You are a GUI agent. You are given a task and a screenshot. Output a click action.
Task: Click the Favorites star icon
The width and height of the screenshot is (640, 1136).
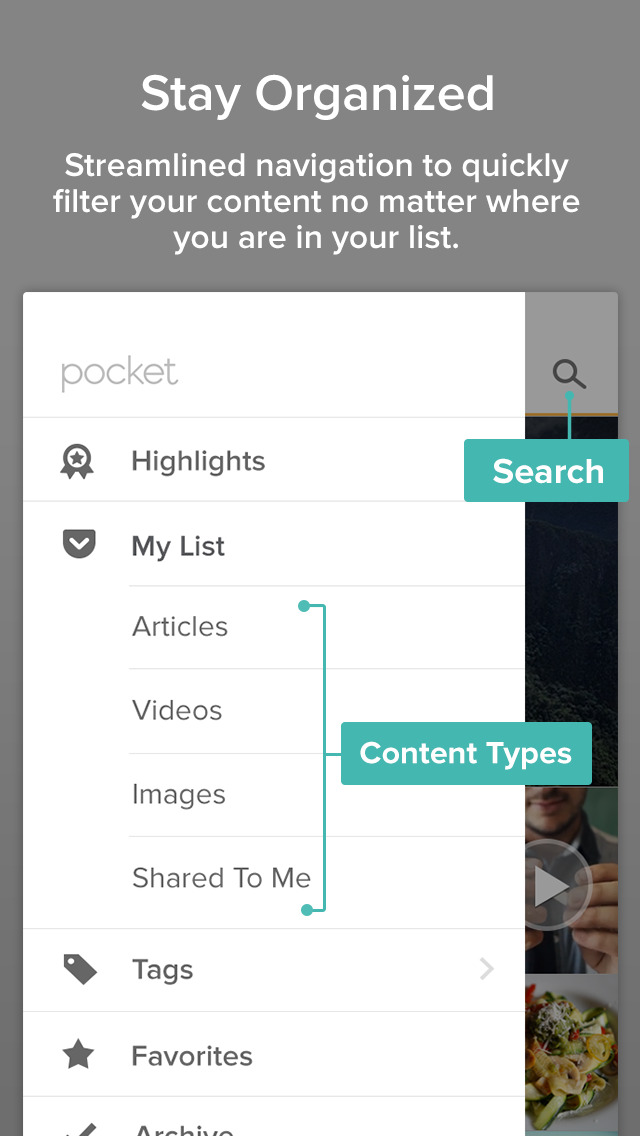coord(78,1055)
